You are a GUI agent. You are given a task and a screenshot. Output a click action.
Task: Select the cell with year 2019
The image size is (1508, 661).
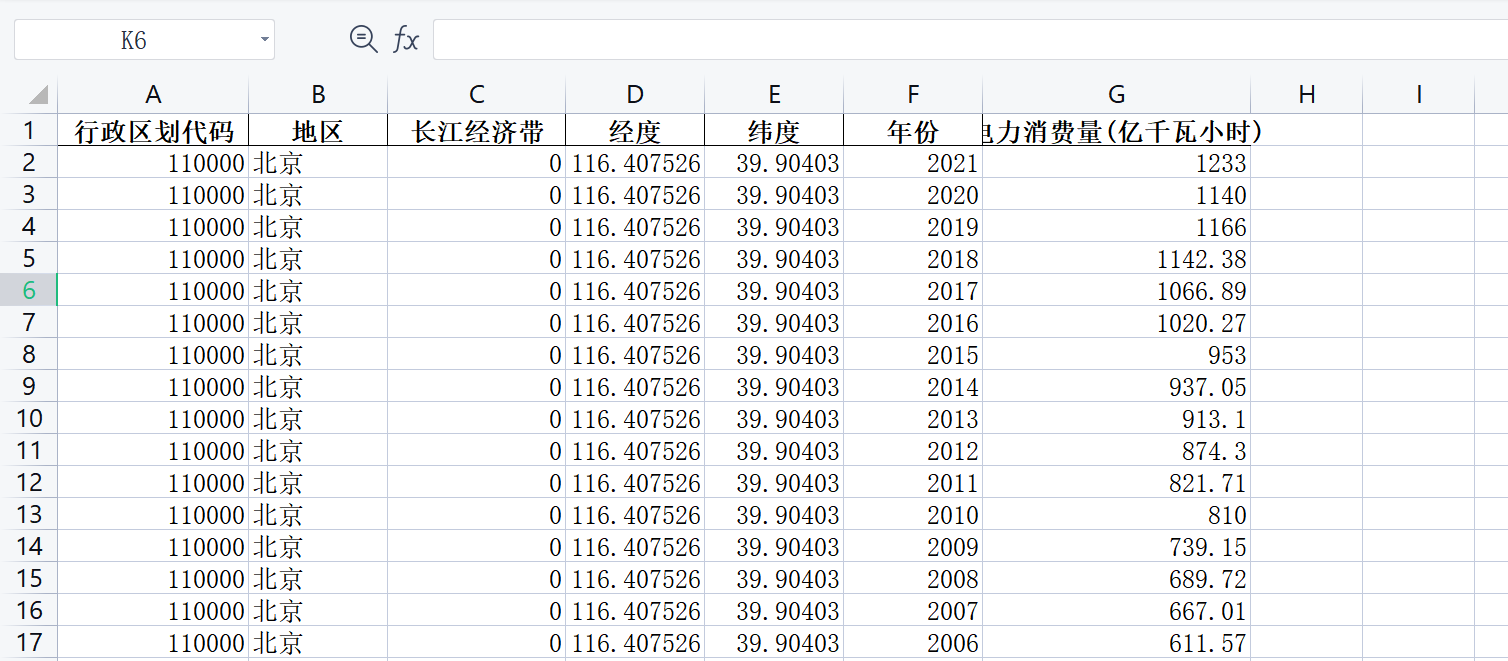[913, 227]
